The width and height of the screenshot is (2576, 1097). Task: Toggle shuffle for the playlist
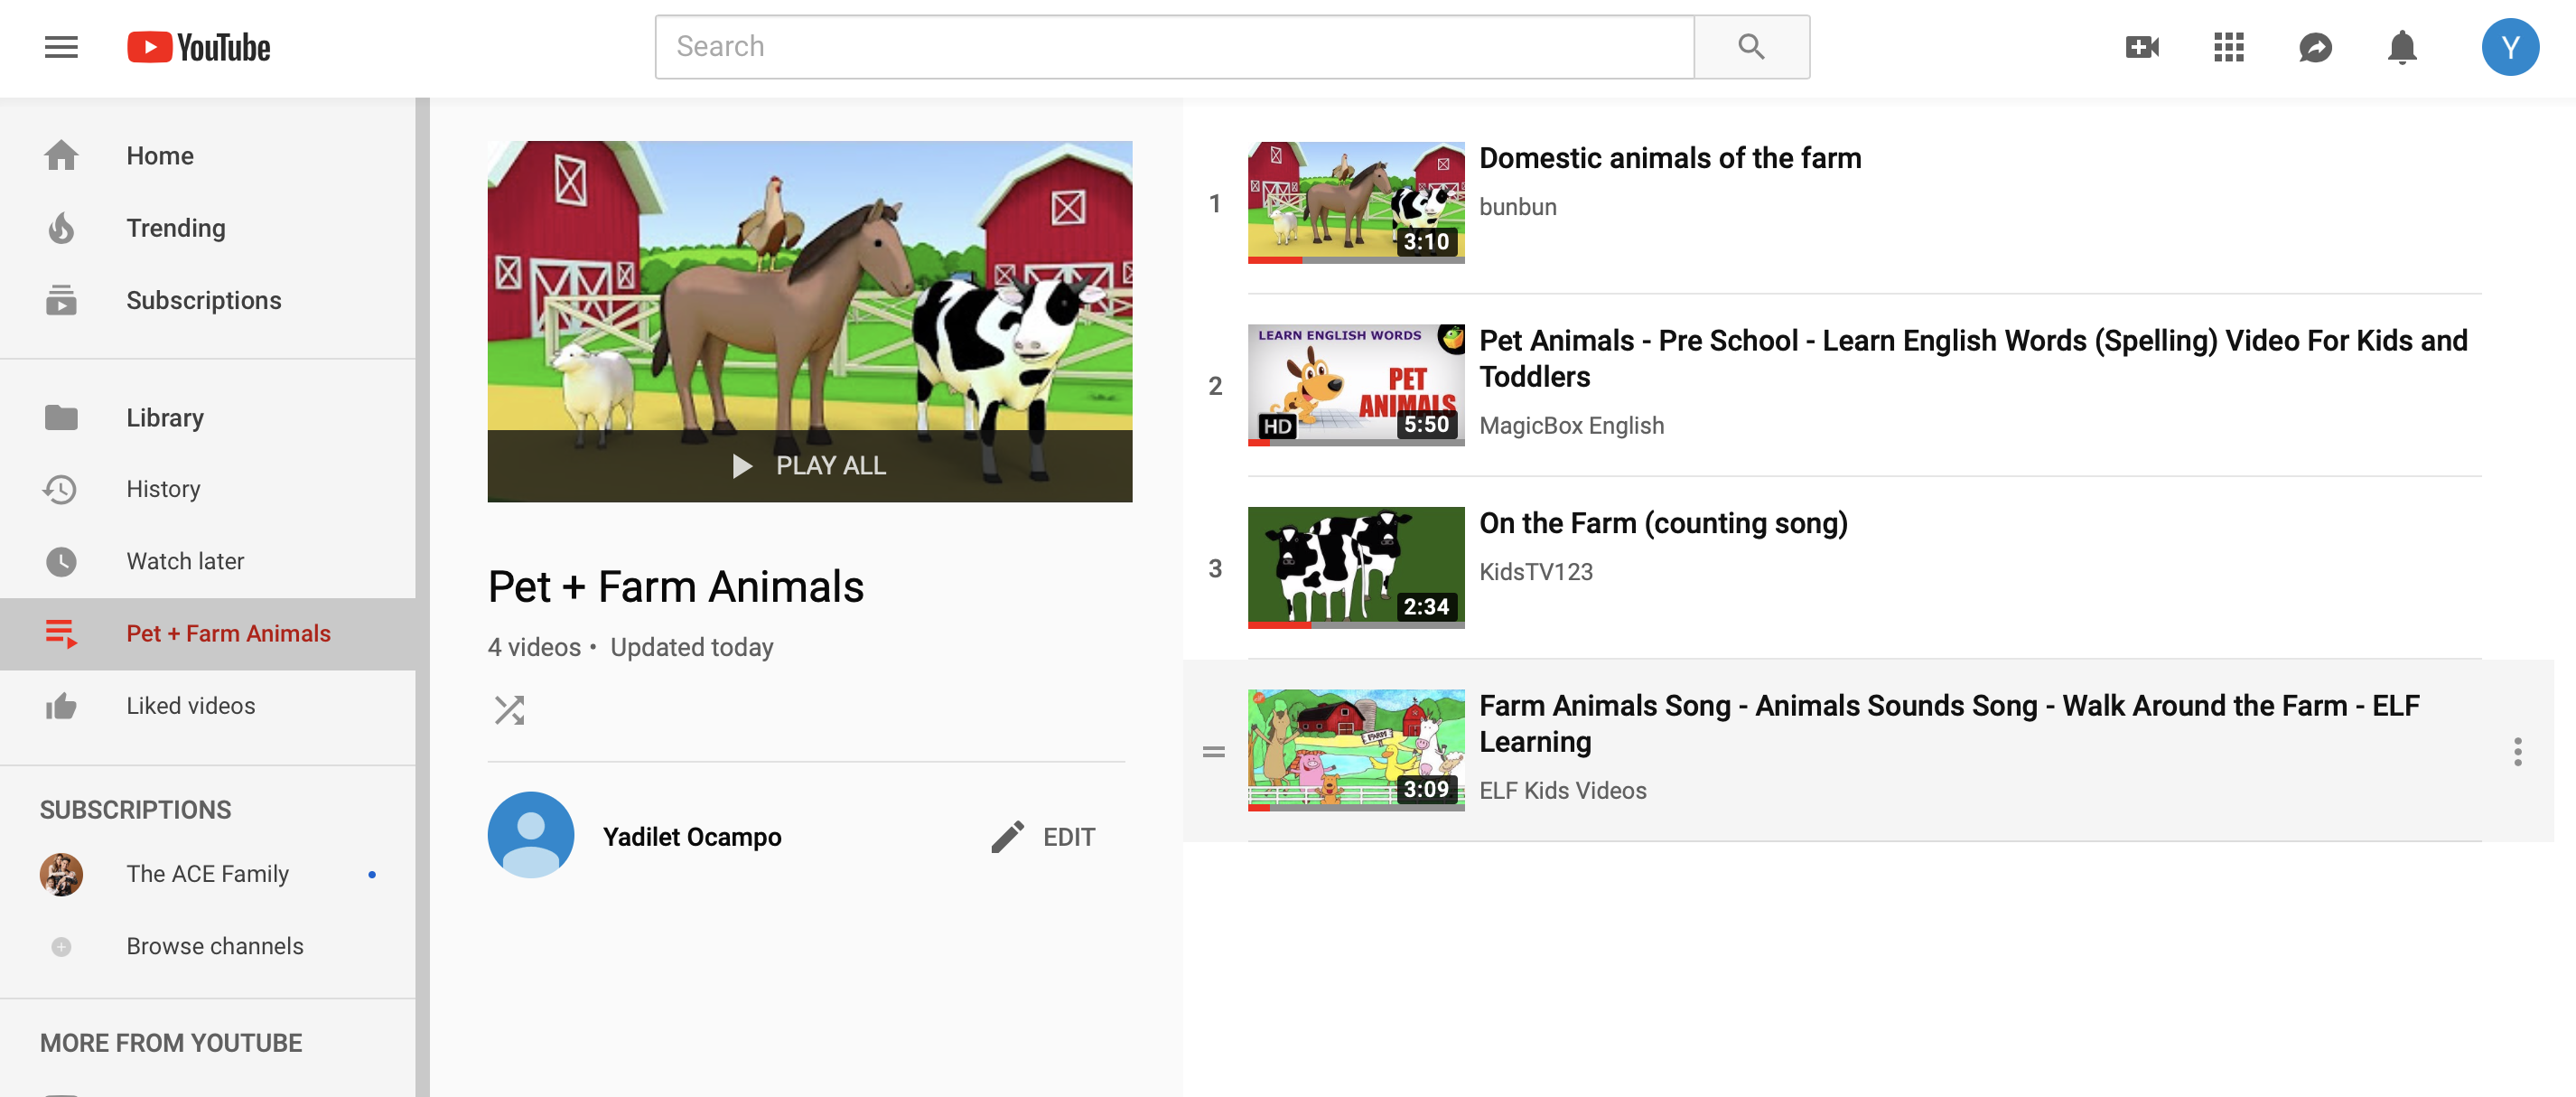pyautogui.click(x=509, y=710)
